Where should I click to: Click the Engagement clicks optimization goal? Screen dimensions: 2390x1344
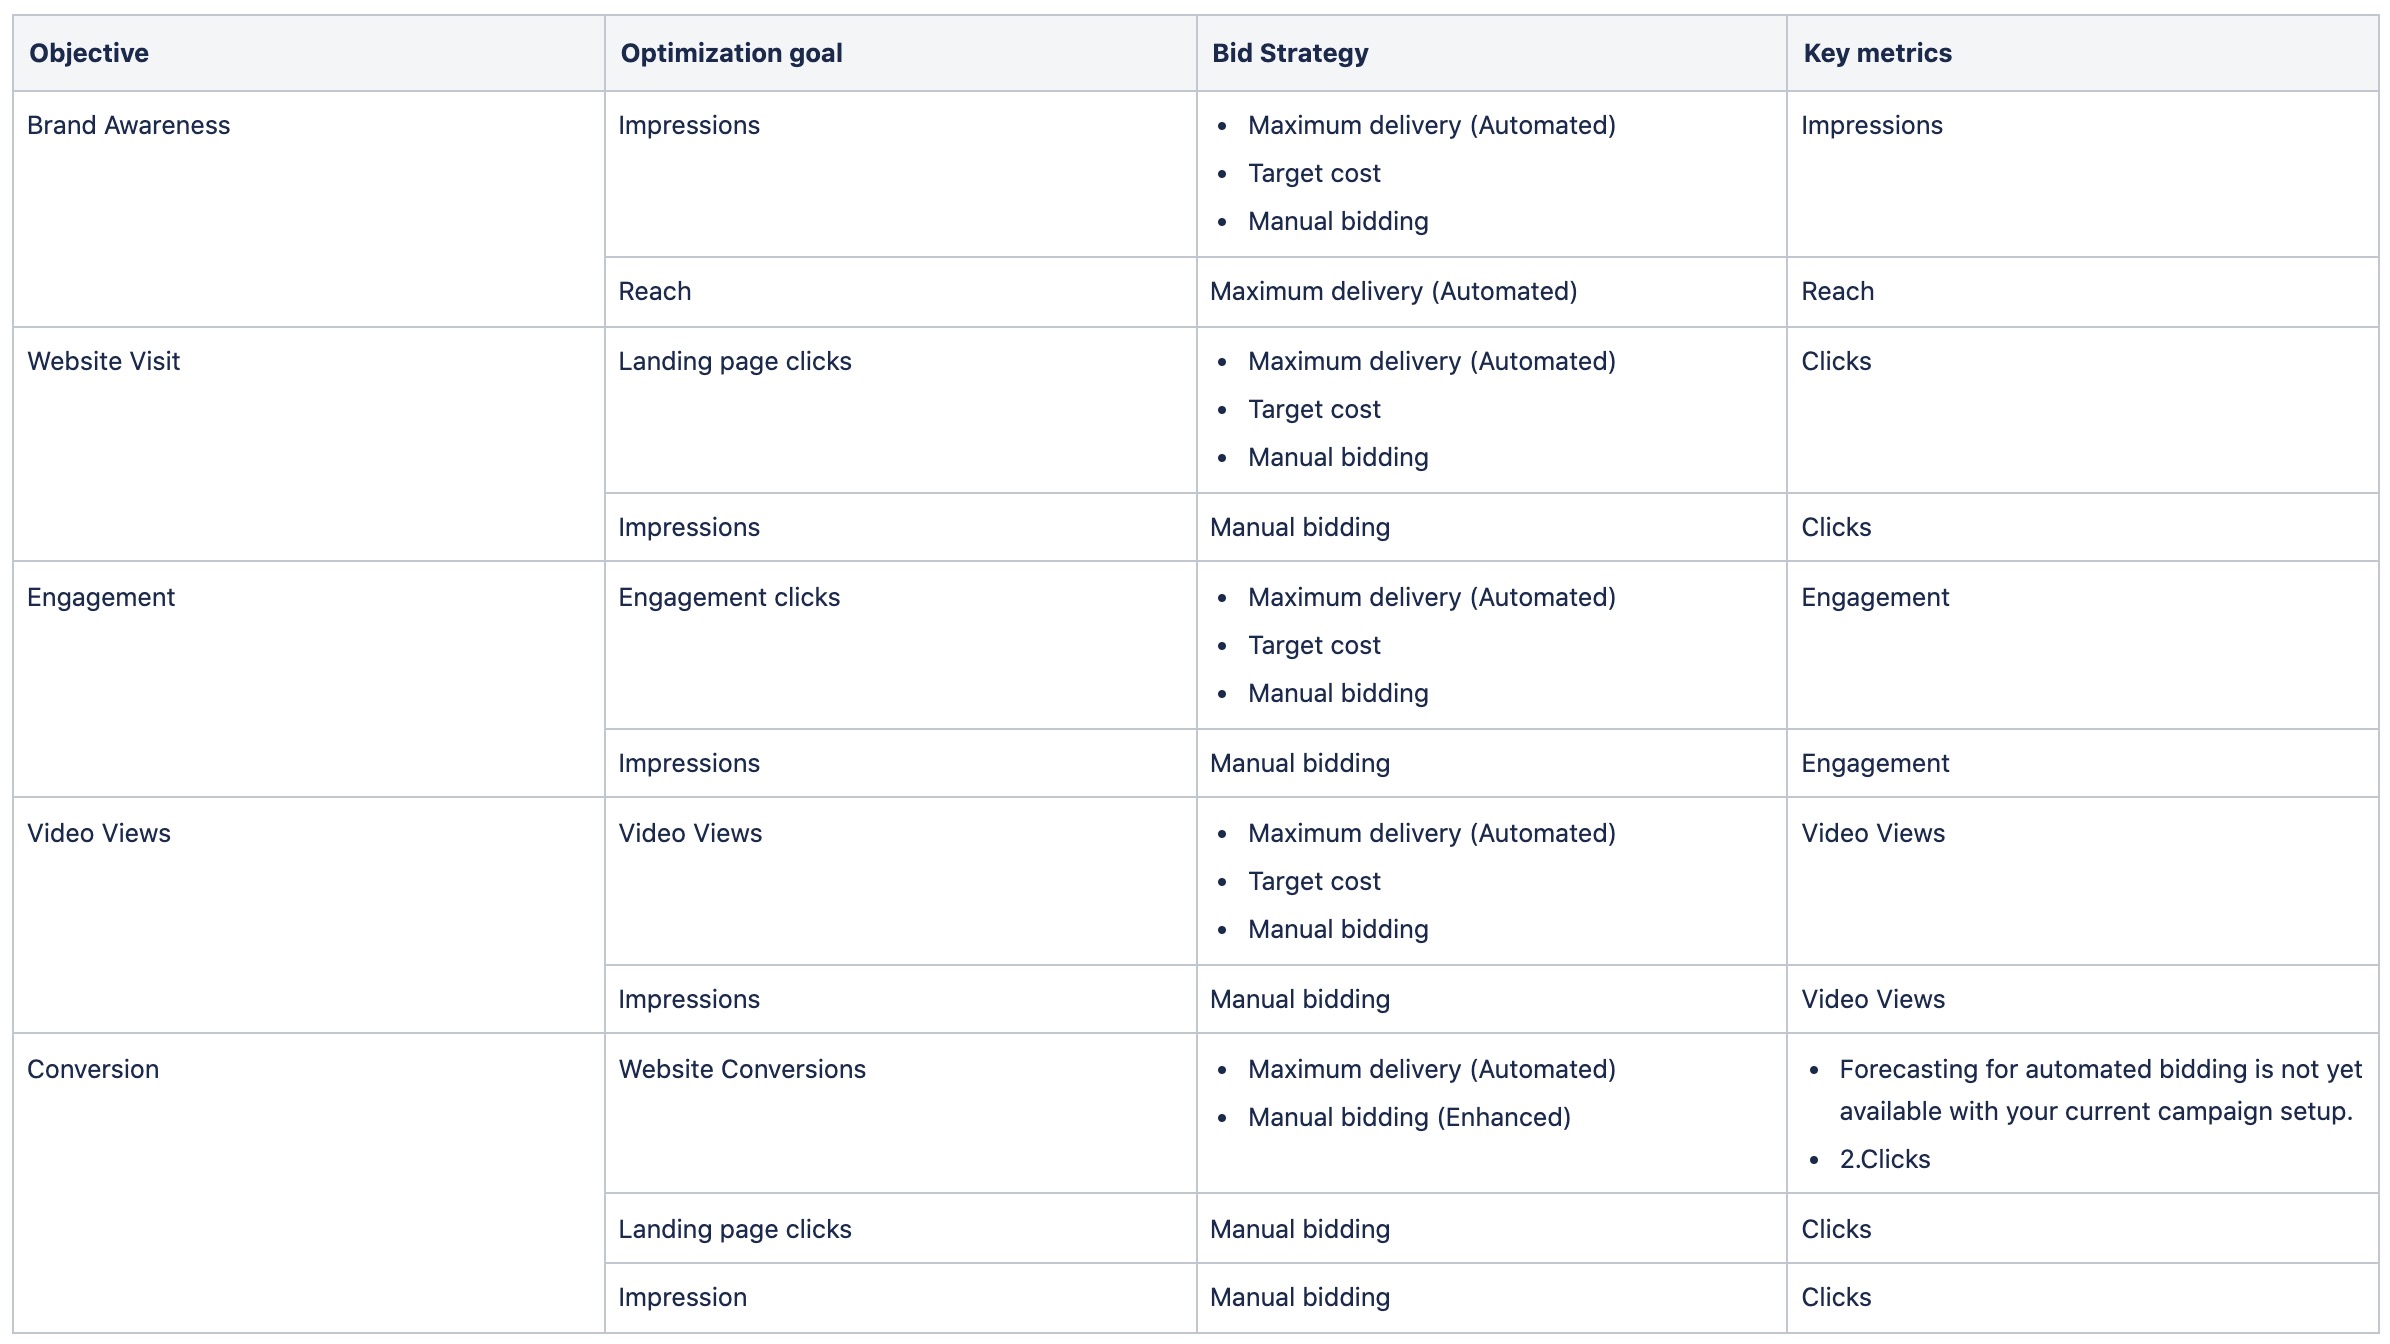coord(729,597)
